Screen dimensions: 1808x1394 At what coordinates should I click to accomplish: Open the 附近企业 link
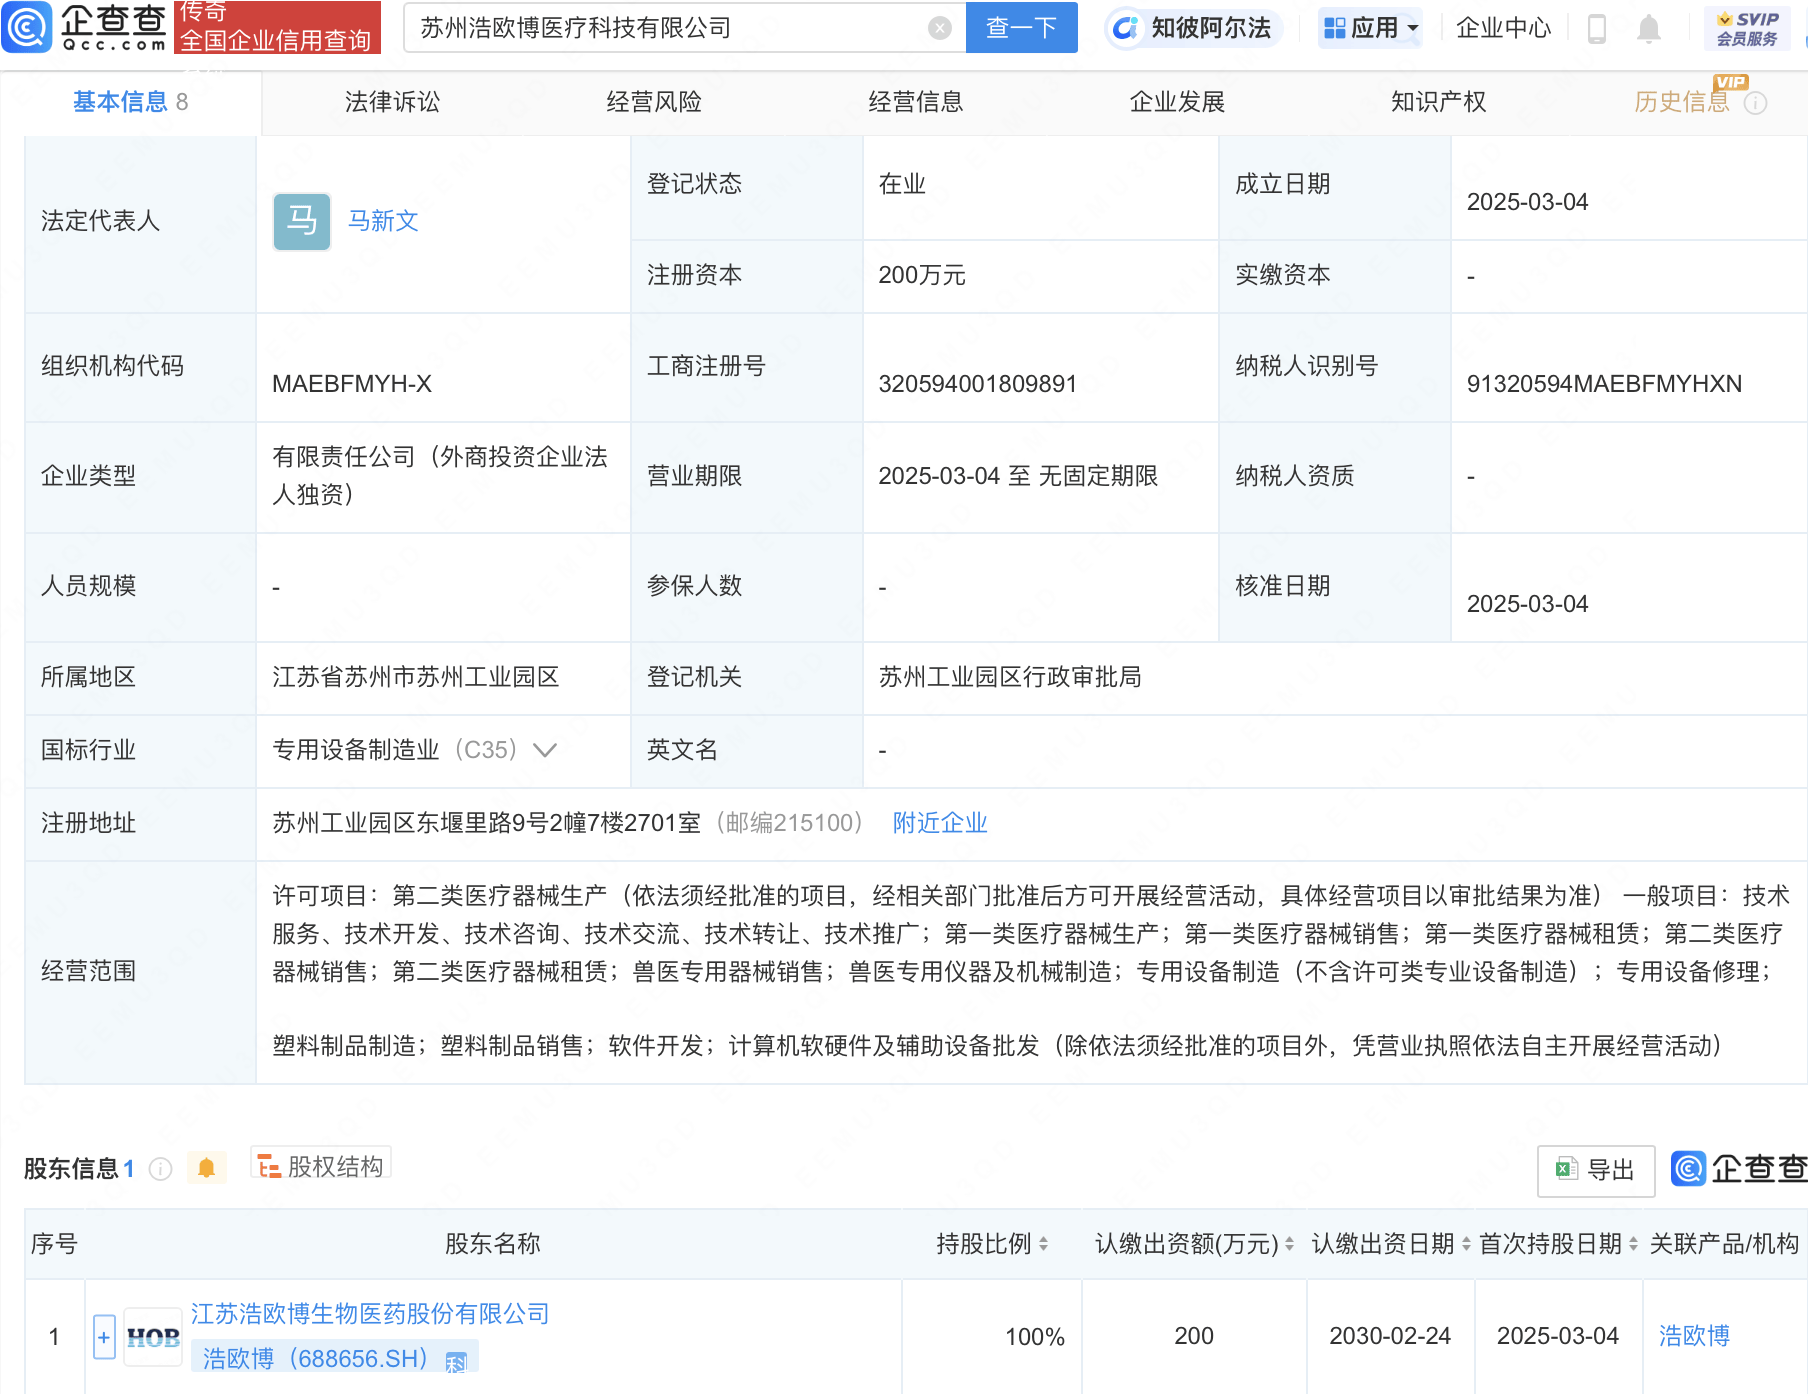coord(939,823)
